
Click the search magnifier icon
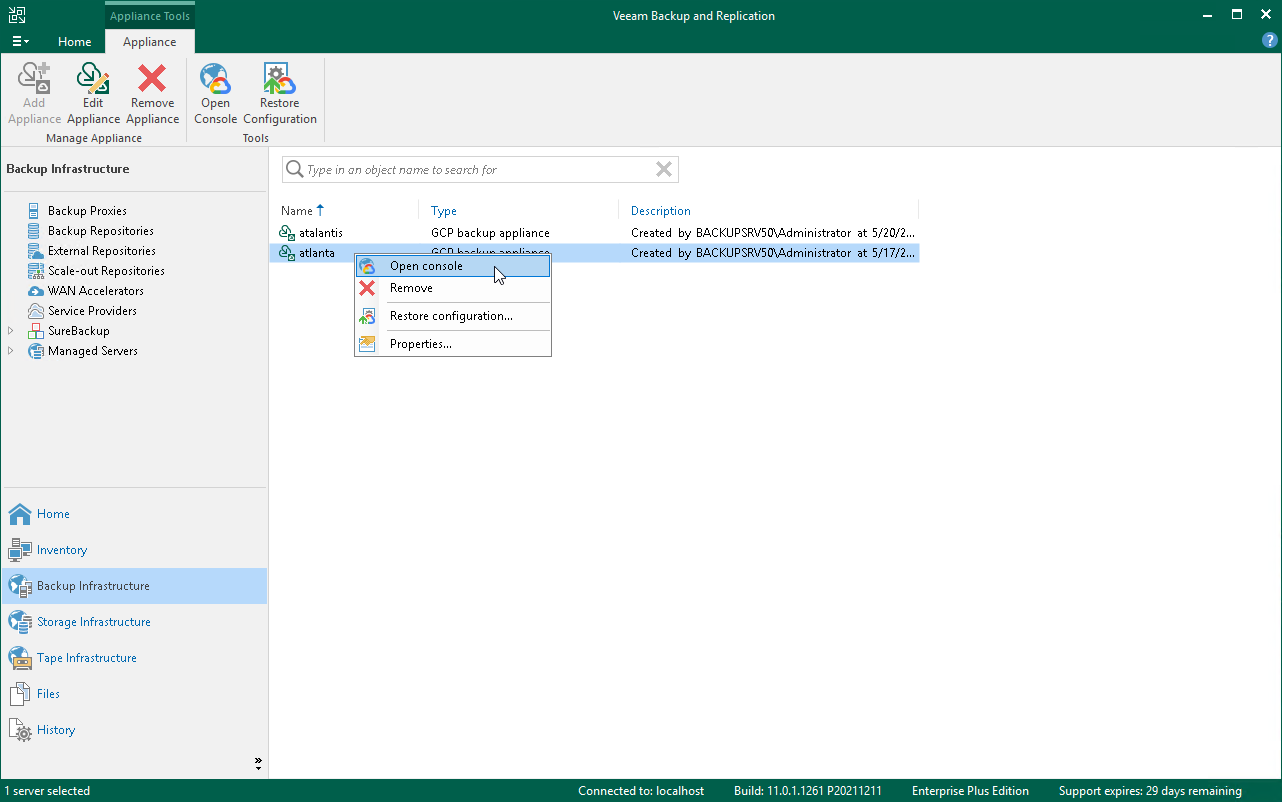click(x=294, y=170)
